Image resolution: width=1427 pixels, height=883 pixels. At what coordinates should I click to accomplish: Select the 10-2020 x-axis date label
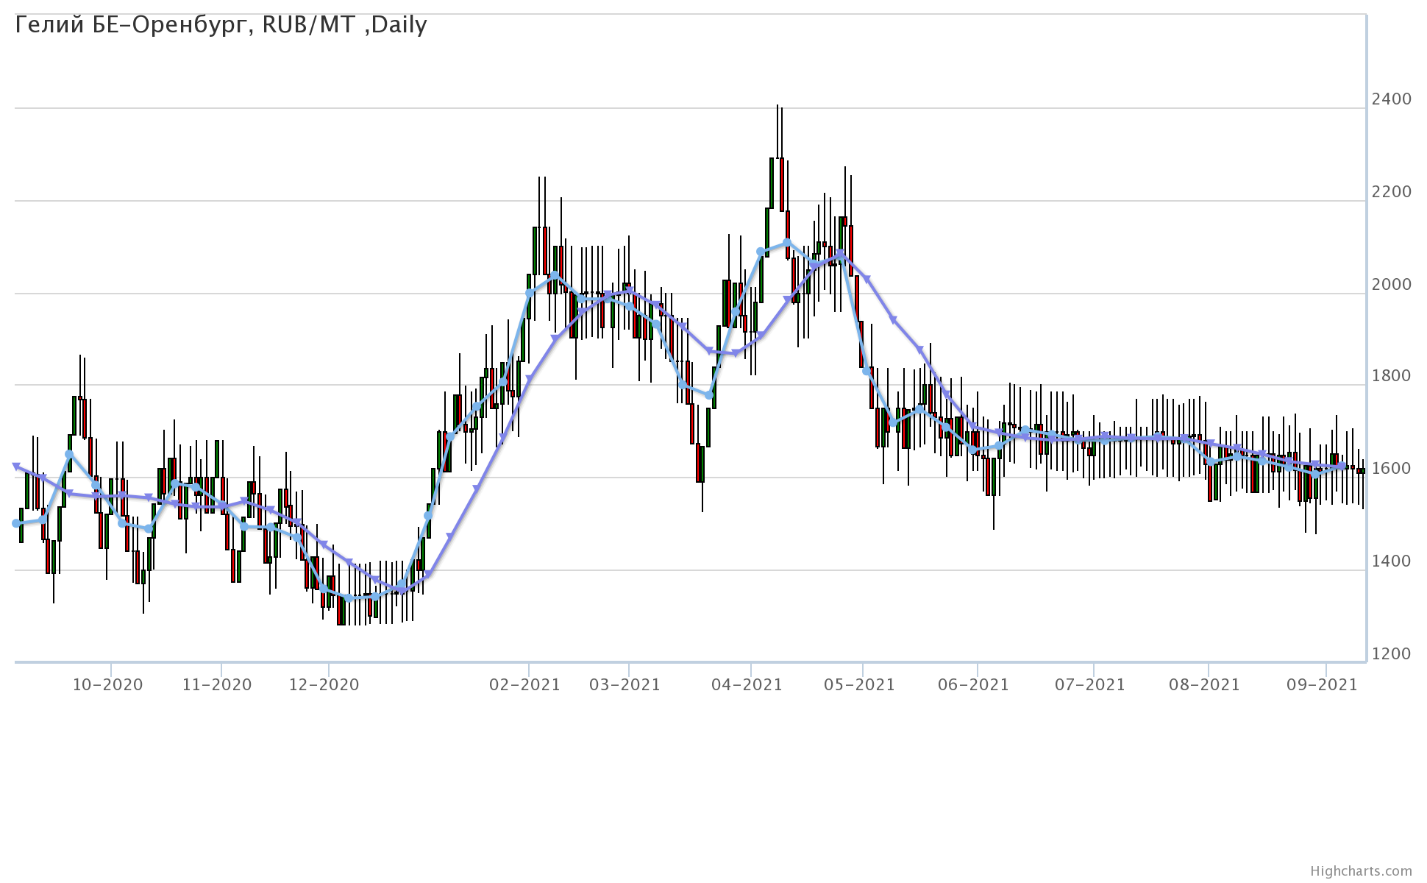[x=108, y=685]
